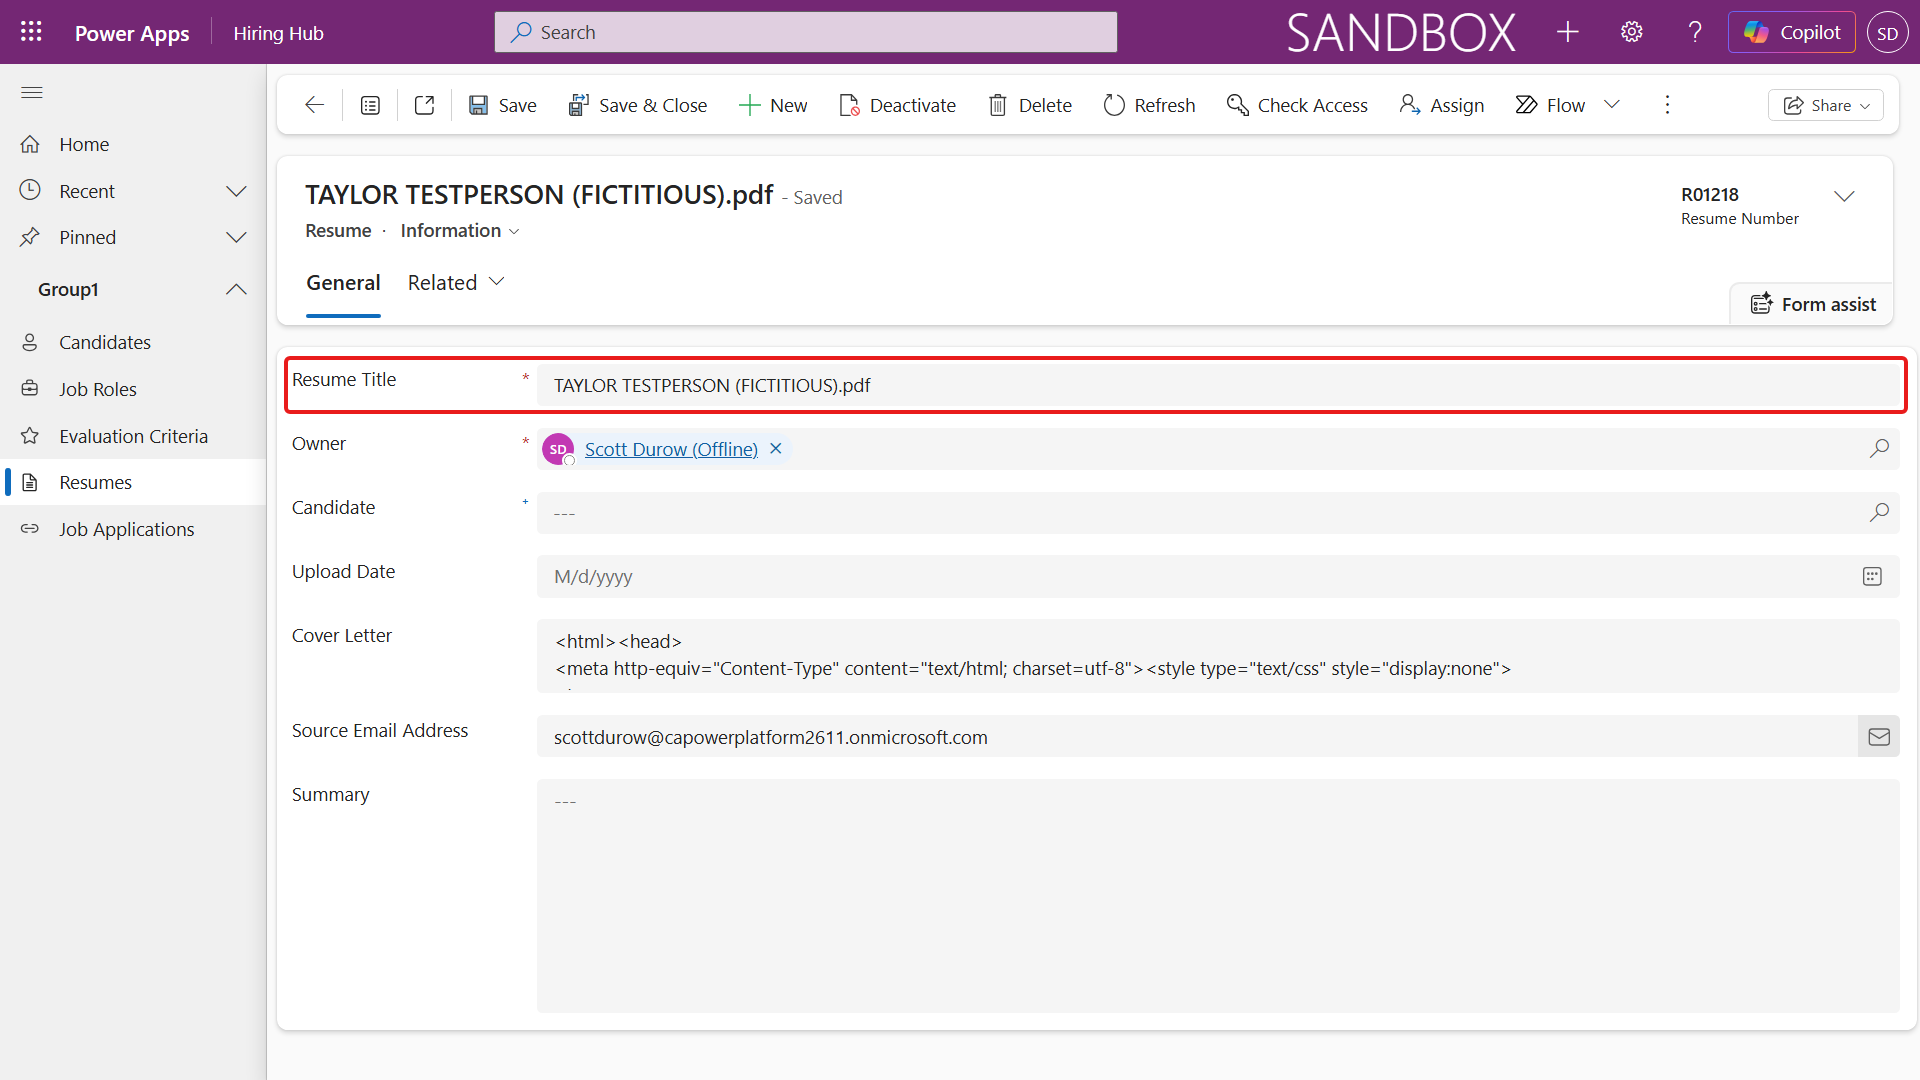Open more commands vertical ellipsis
The height and width of the screenshot is (1080, 1920).
click(x=1667, y=105)
